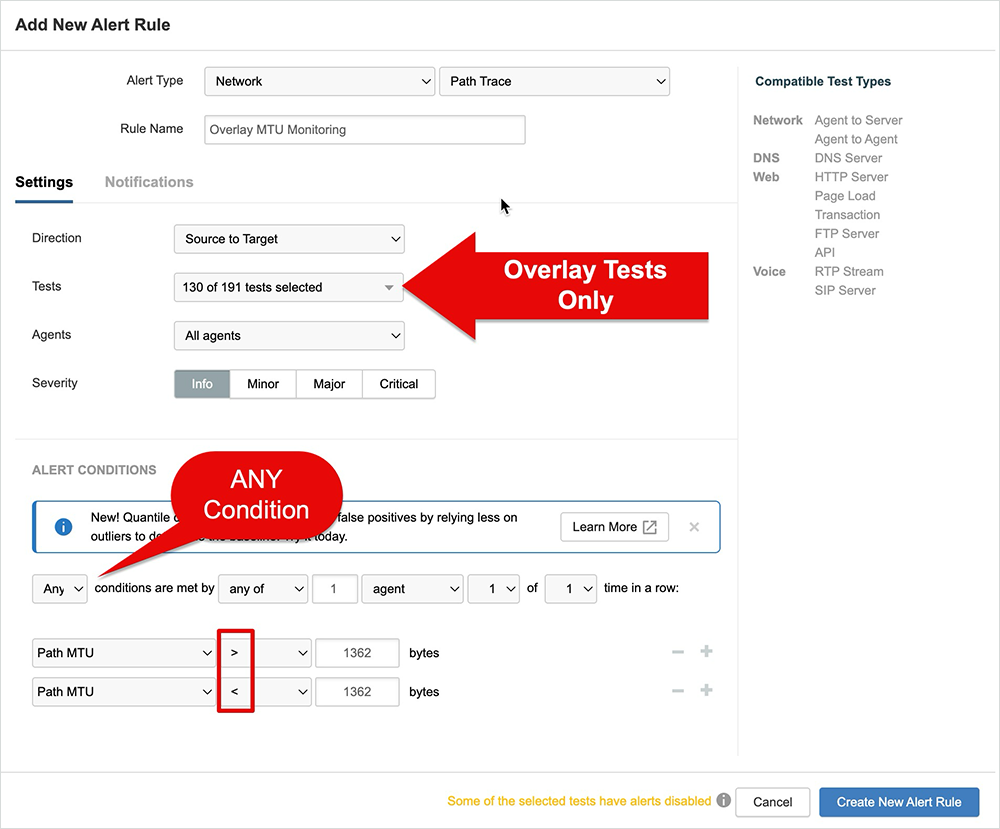This screenshot has width=1000, height=829.
Task: Open the Network alert type dropdown
Action: [x=319, y=82]
